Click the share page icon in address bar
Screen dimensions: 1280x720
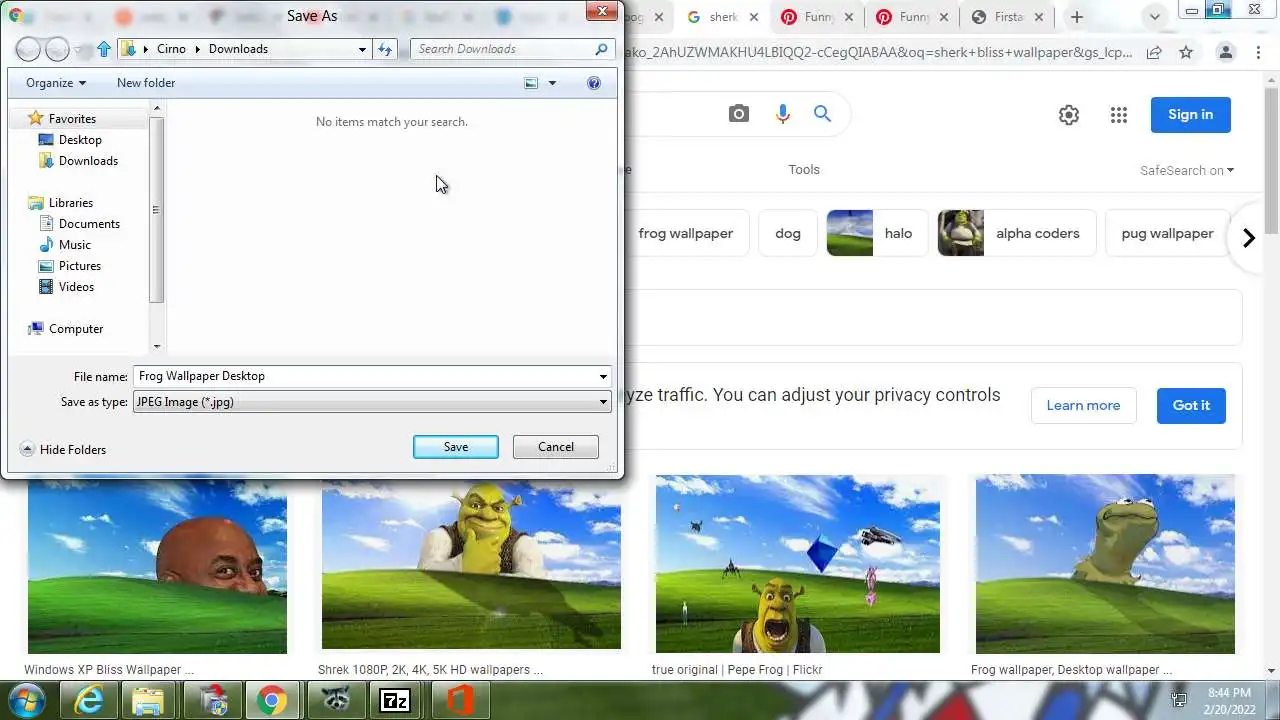[1154, 53]
